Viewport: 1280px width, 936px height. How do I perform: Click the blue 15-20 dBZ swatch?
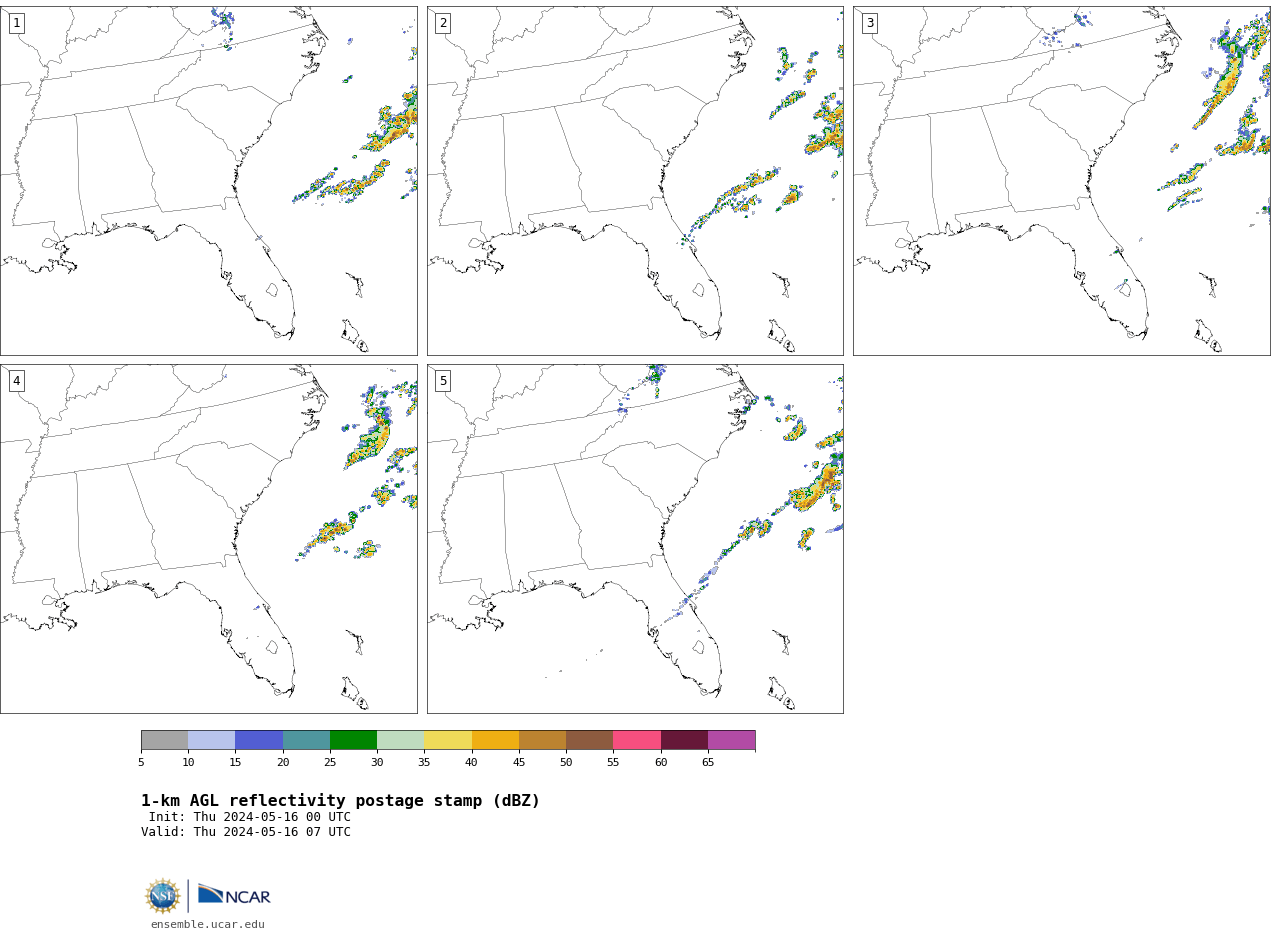(259, 740)
